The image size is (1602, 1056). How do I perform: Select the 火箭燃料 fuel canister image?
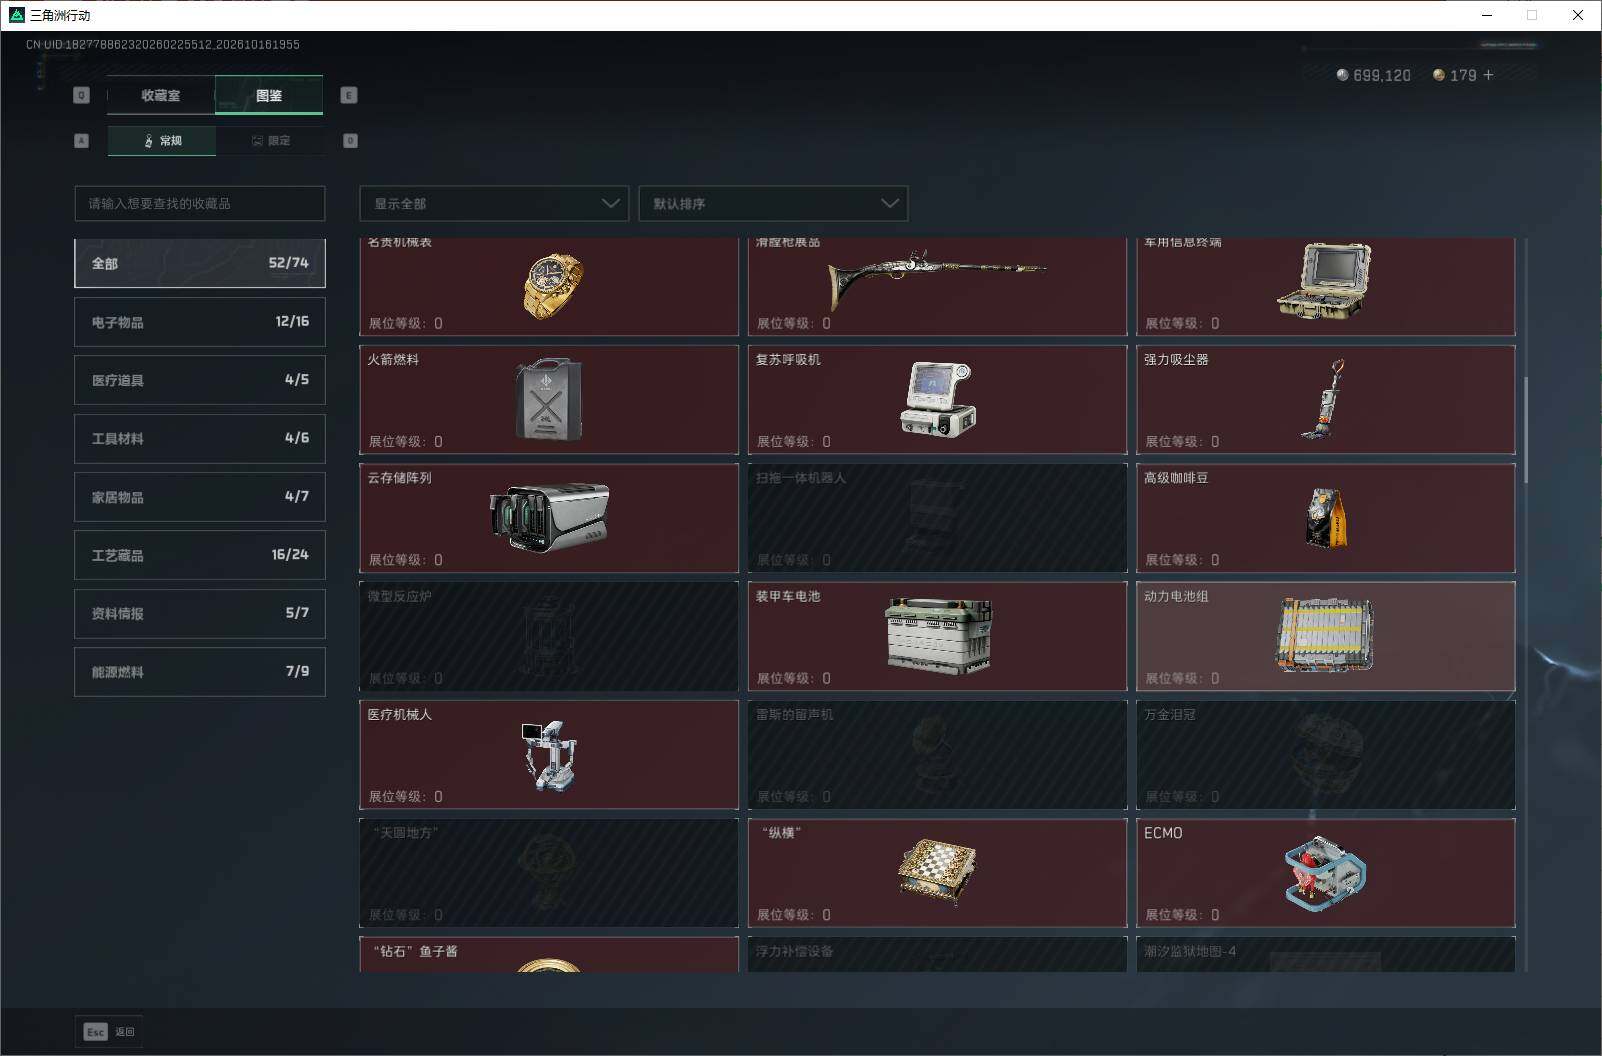[548, 399]
